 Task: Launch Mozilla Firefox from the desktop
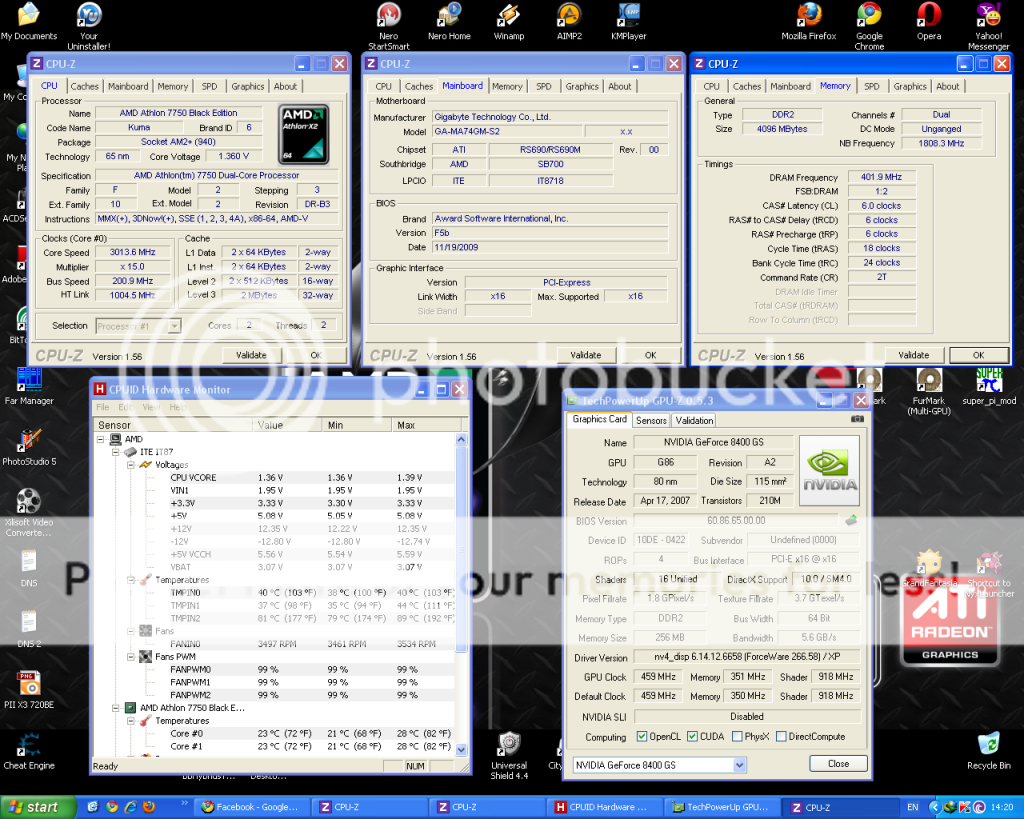point(808,22)
